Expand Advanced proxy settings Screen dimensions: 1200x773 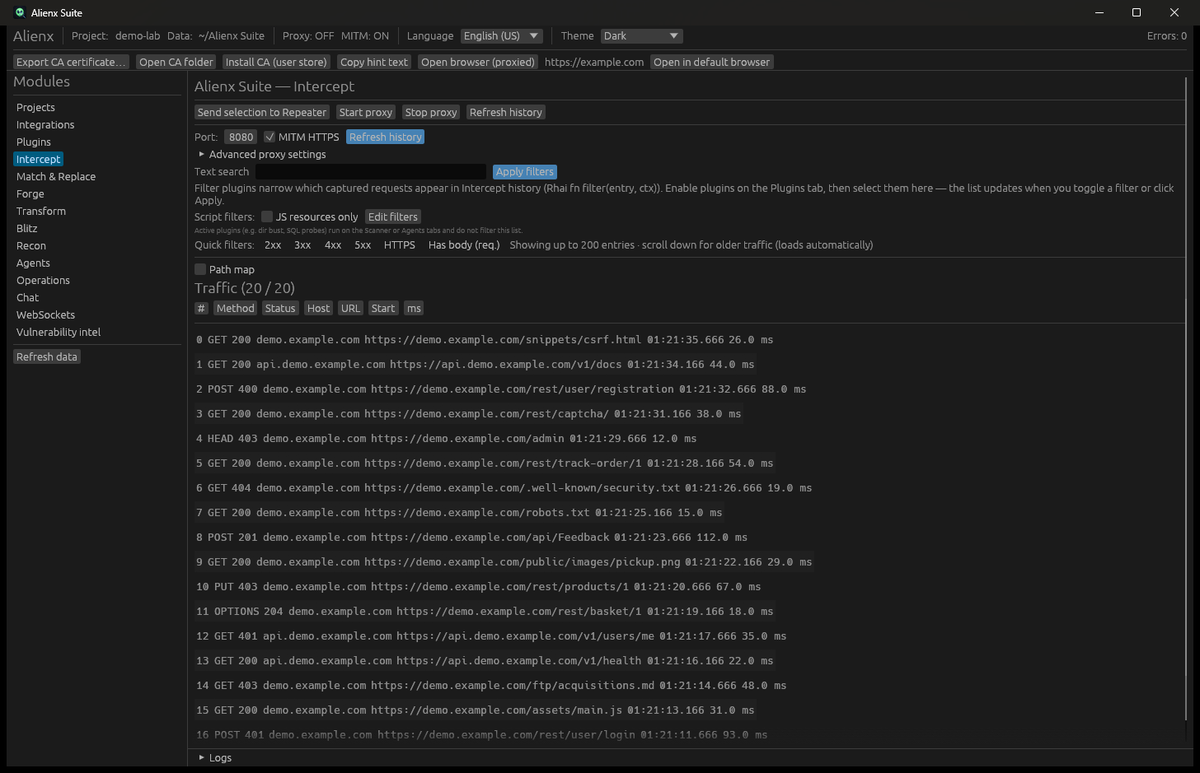pyautogui.click(x=261, y=154)
